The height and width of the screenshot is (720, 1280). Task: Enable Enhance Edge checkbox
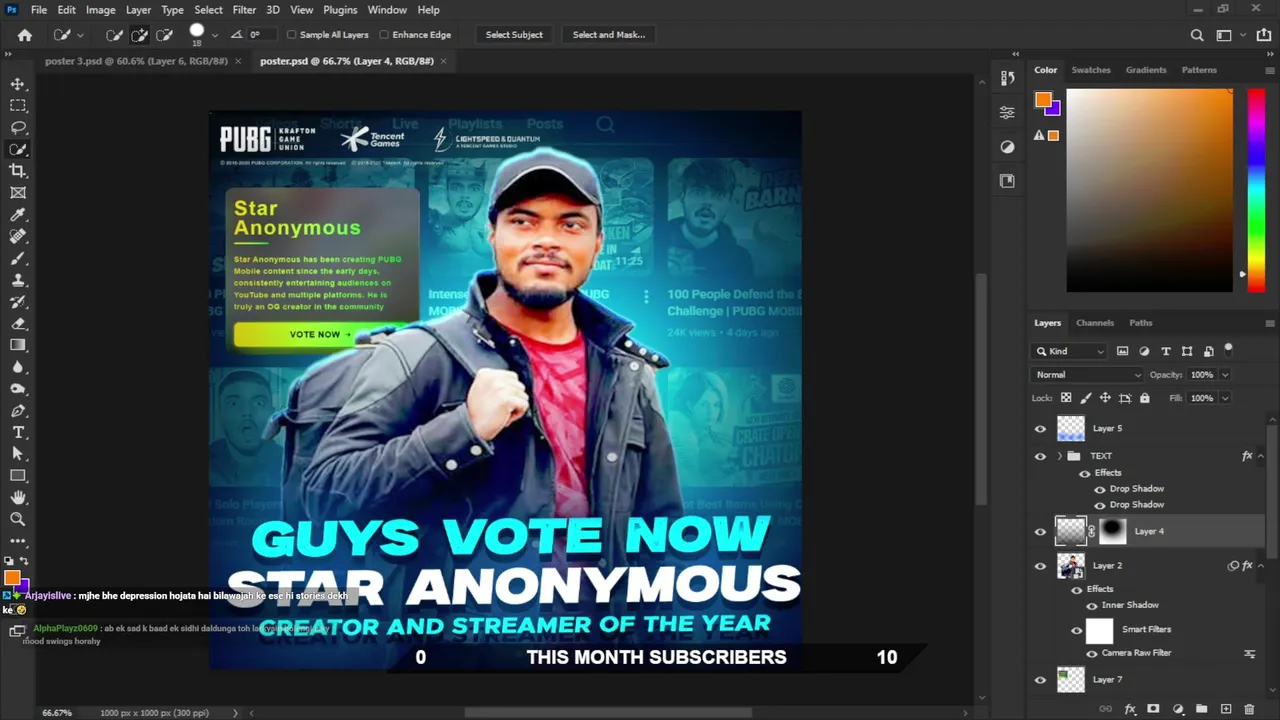(384, 35)
